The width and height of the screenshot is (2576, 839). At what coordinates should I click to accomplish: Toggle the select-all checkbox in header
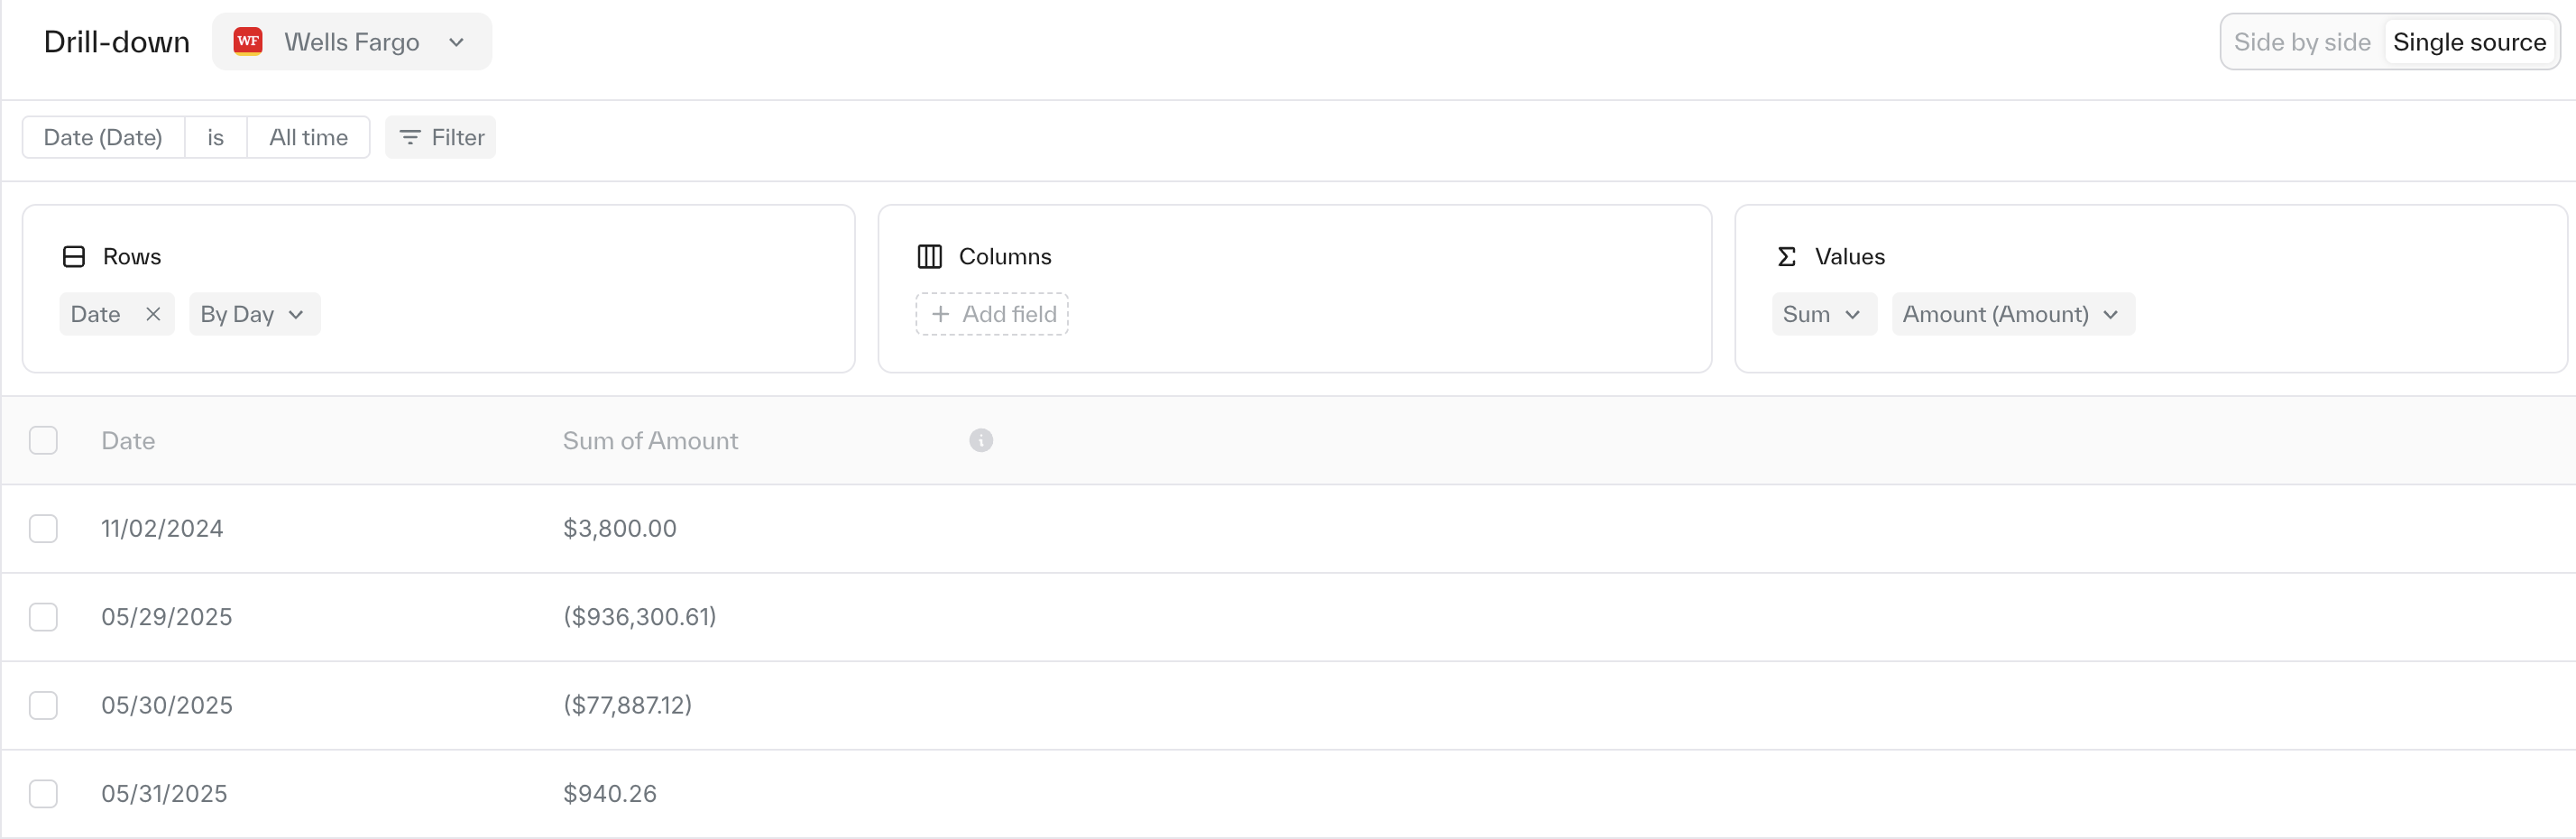pyautogui.click(x=43, y=440)
